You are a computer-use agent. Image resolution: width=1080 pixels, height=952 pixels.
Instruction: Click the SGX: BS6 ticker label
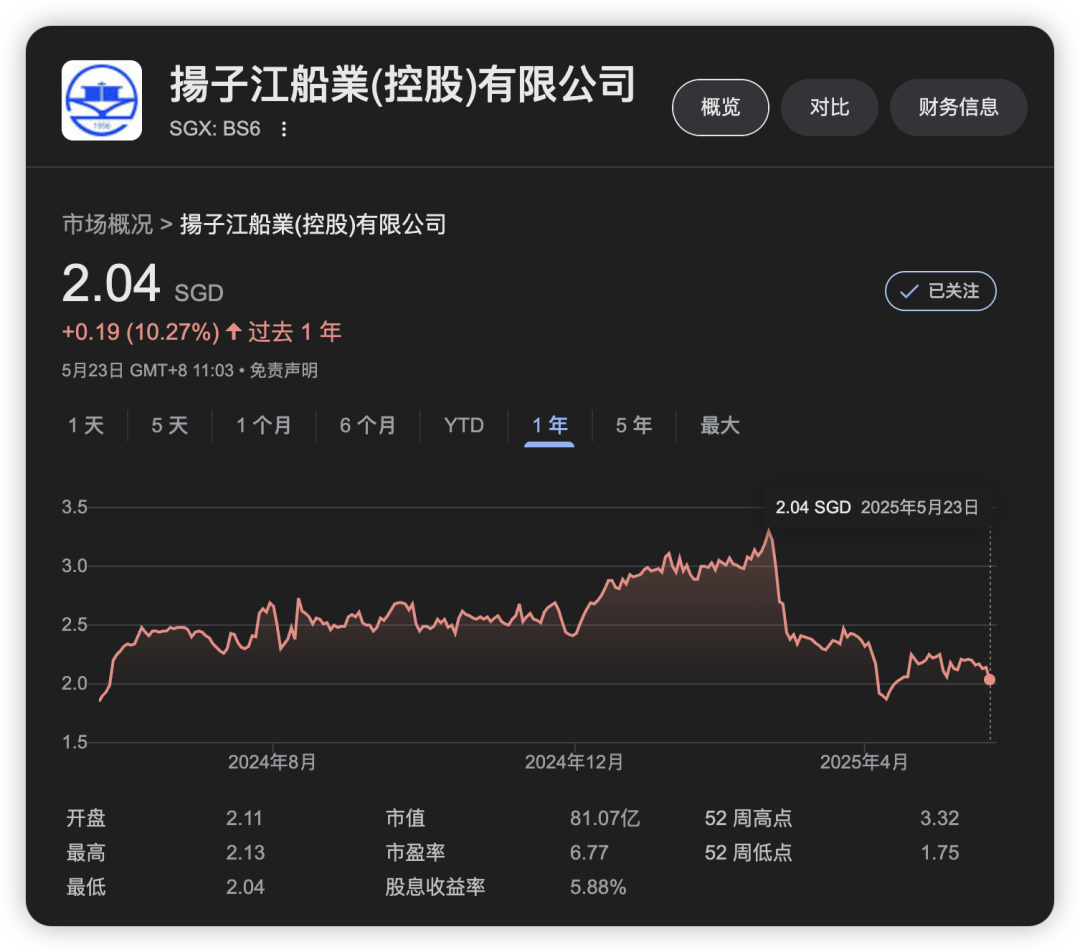[x=215, y=129]
